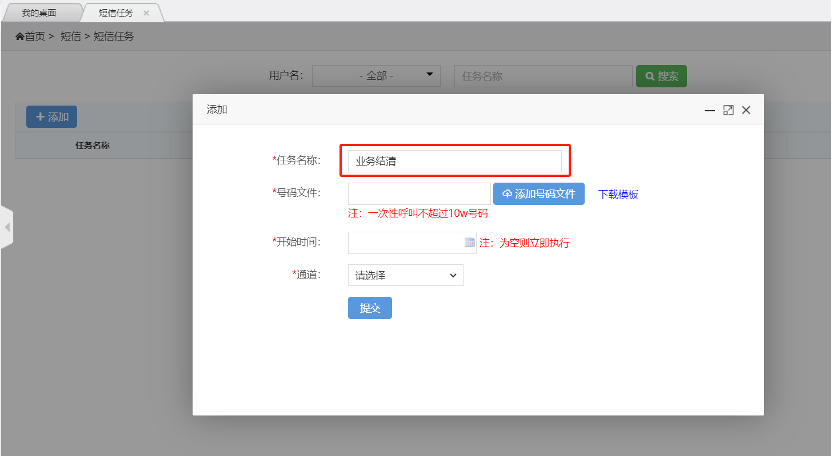Click the 添加号码文件 upload button
The height and width of the screenshot is (456, 832).
[x=538, y=194]
